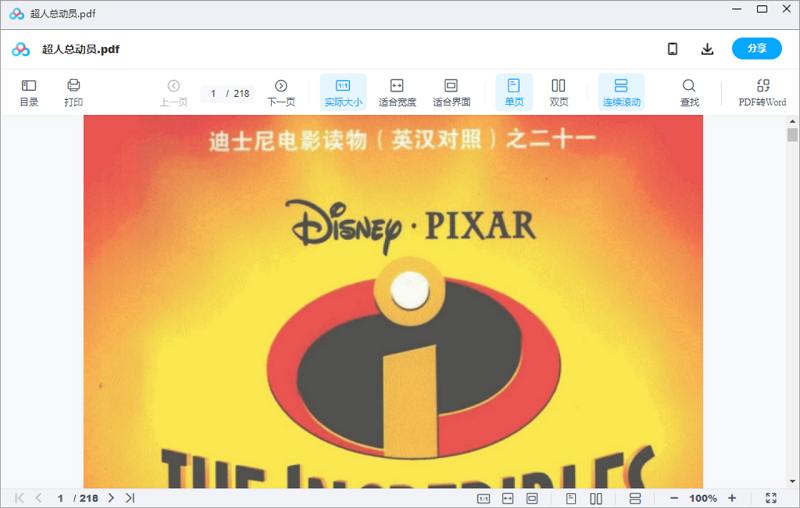Zoom in with the plus button
The image size is (800, 508).
[732, 498]
